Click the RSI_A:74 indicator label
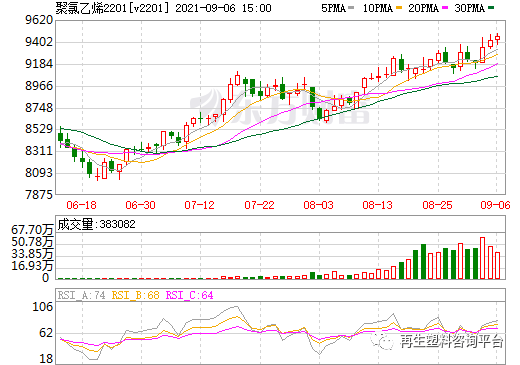The height and width of the screenshot is (365, 520). click(x=81, y=295)
